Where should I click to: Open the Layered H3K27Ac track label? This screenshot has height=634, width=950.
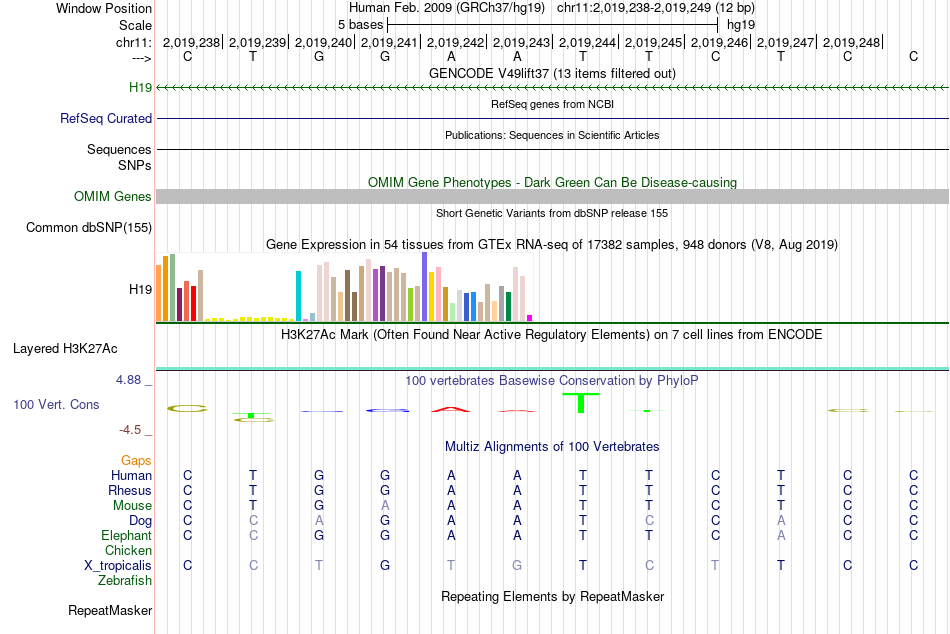65,349
